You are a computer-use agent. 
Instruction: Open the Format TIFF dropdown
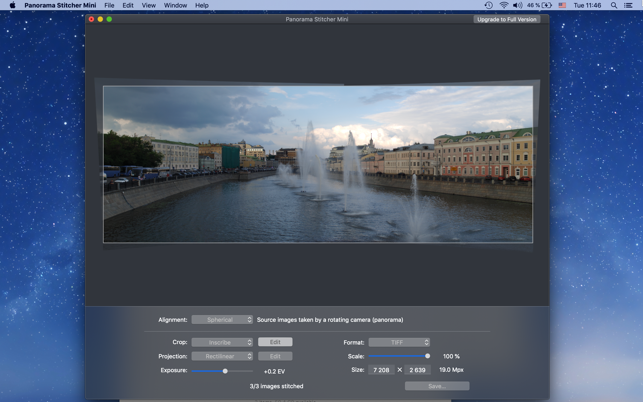pos(399,342)
